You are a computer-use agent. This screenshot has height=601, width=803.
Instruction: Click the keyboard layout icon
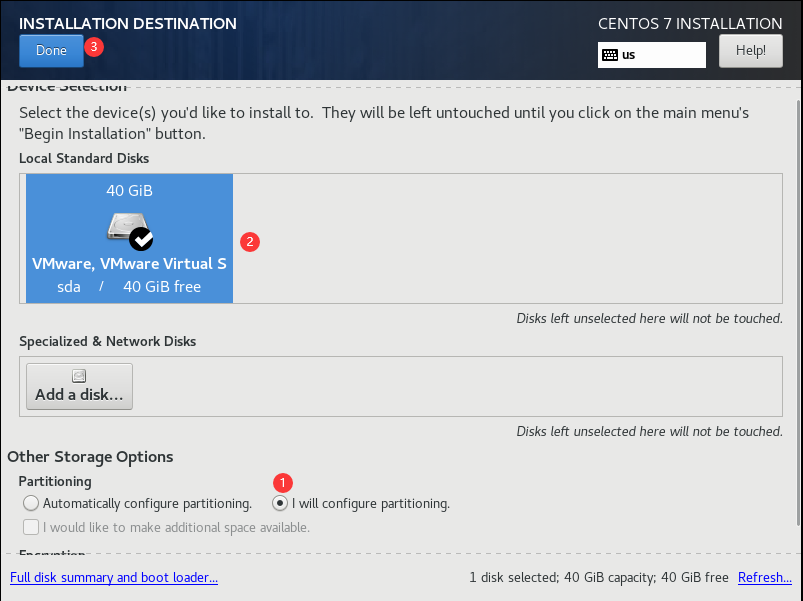[609, 55]
